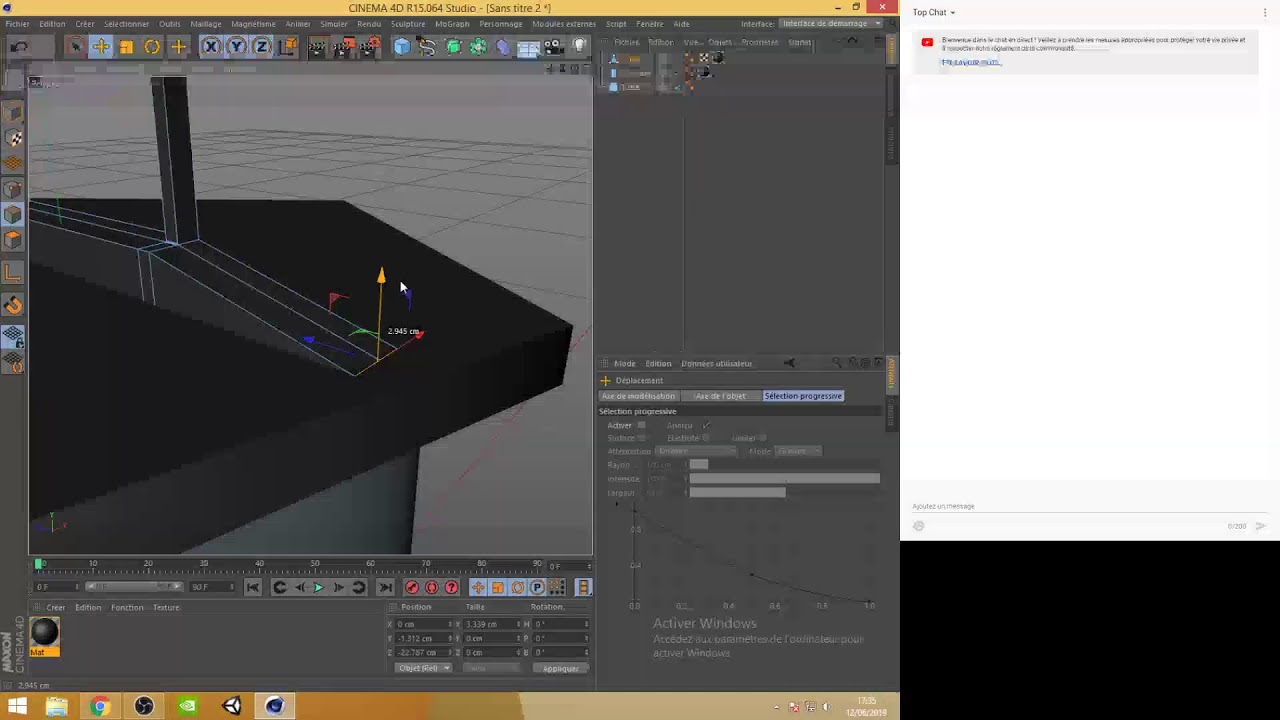Open the Maillage menu
Screen dimensions: 1280x720
coord(206,24)
